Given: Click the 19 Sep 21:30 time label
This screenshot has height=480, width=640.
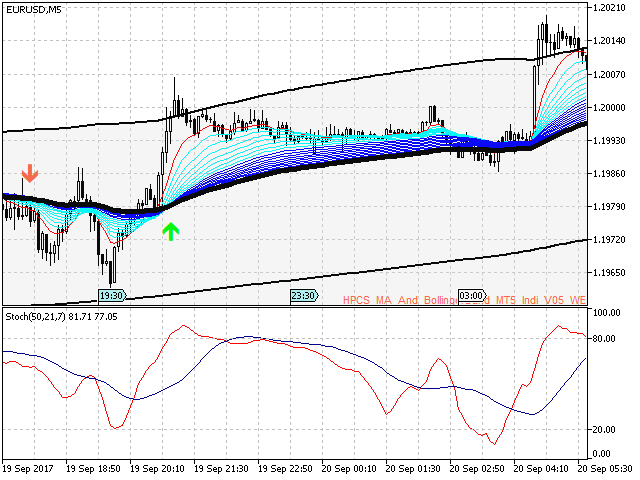Looking at the screenshot, I should click(x=221, y=469).
